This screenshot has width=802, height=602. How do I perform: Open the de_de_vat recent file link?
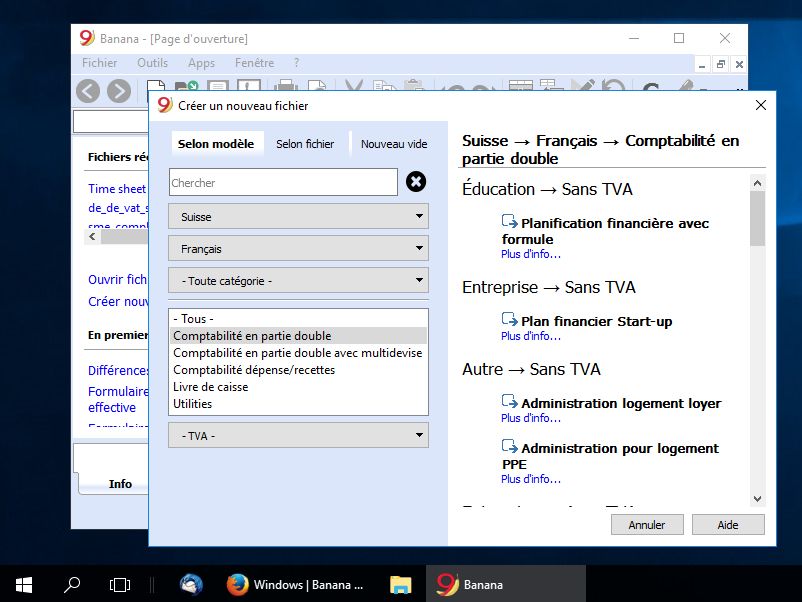pyautogui.click(x=118, y=208)
